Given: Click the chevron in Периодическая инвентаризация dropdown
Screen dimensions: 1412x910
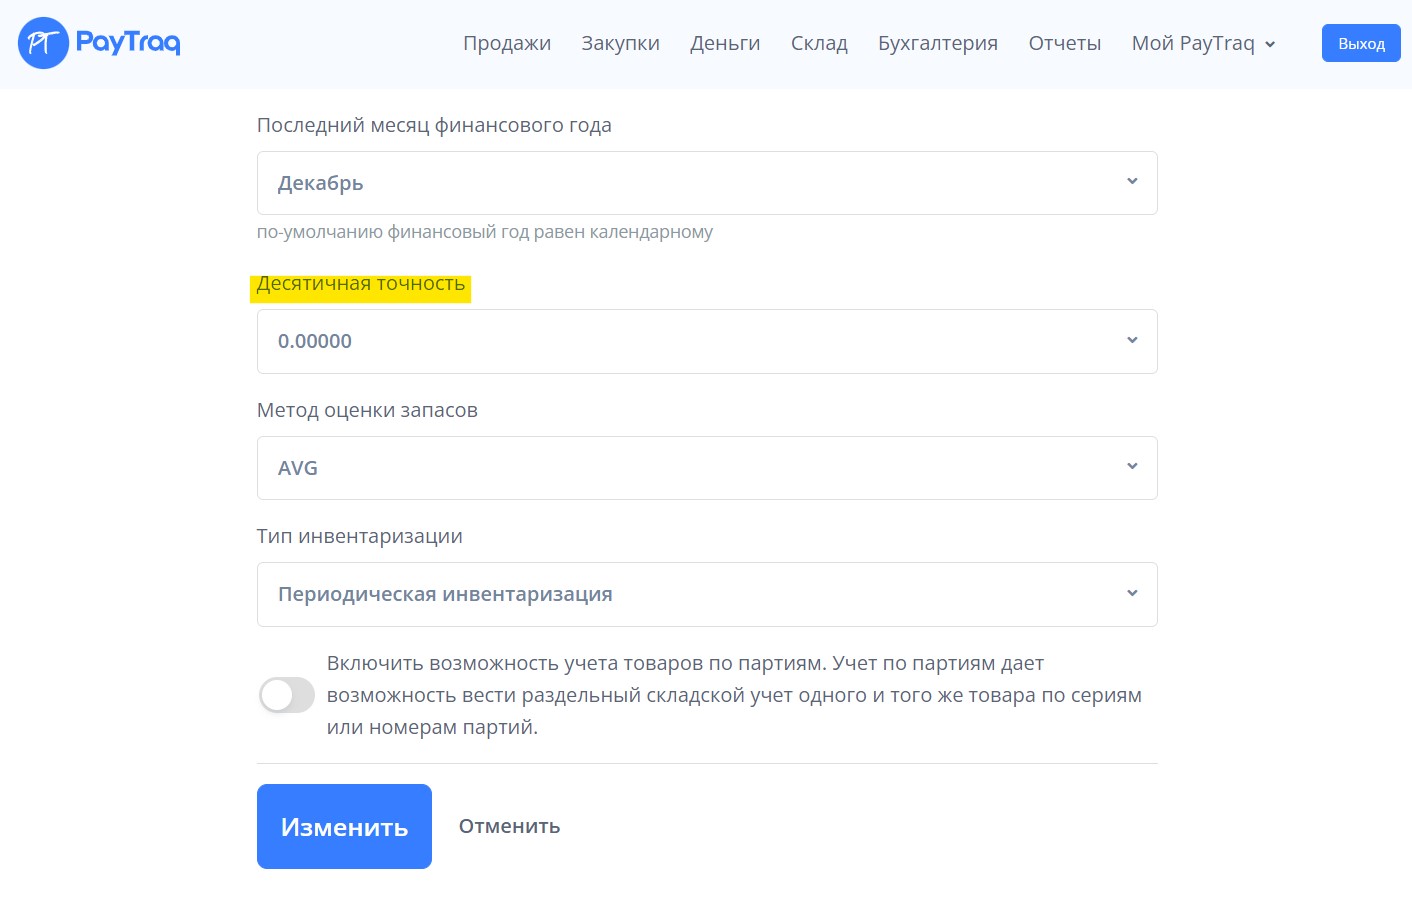Looking at the screenshot, I should [1132, 594].
